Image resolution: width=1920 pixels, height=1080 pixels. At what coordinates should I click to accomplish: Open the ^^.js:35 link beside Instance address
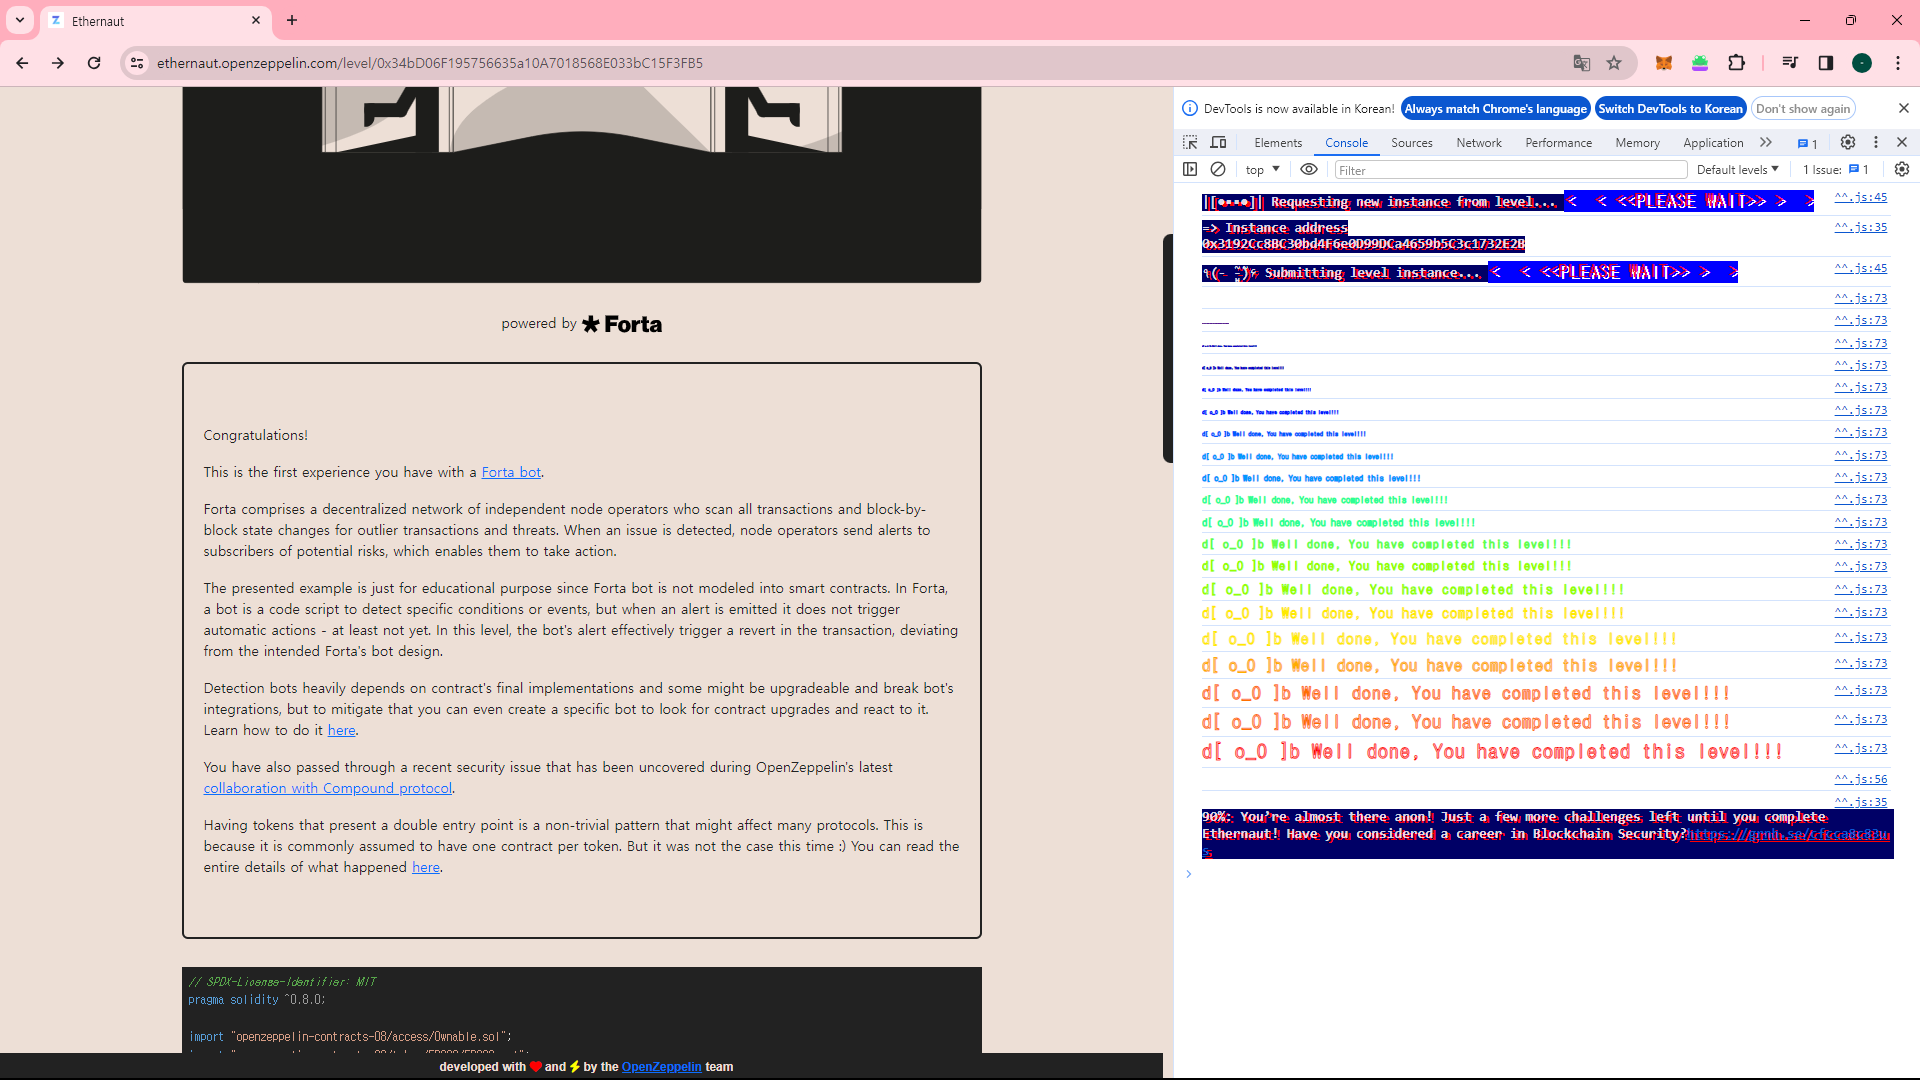1861,227
